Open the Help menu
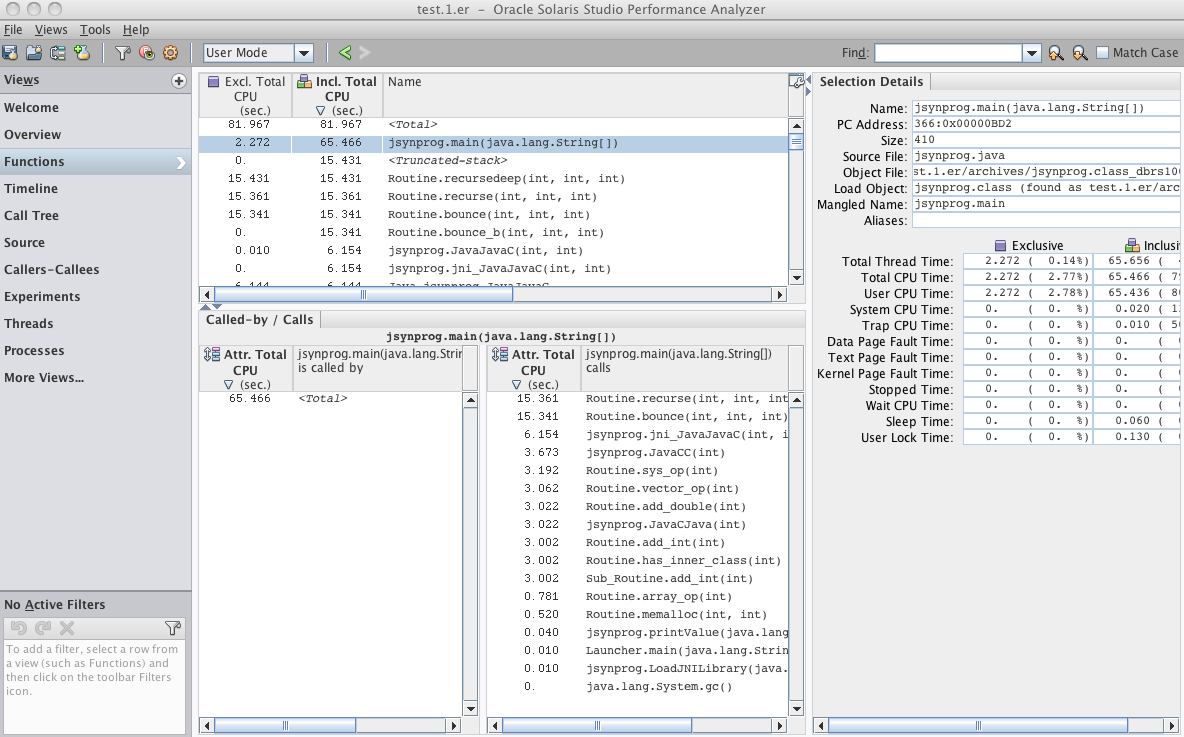Image resolution: width=1184 pixels, height=737 pixels. tap(136, 29)
